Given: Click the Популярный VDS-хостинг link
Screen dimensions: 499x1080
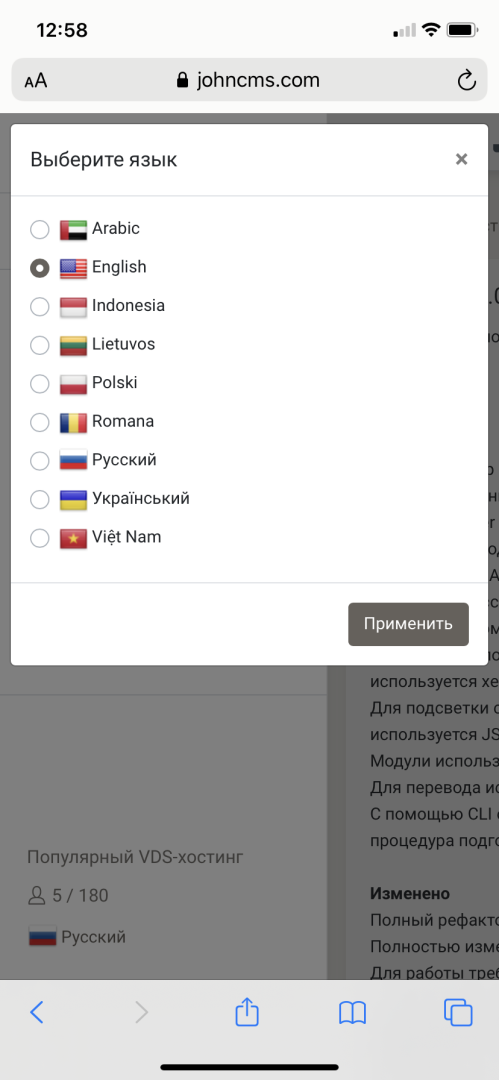Looking at the screenshot, I should (x=136, y=858).
